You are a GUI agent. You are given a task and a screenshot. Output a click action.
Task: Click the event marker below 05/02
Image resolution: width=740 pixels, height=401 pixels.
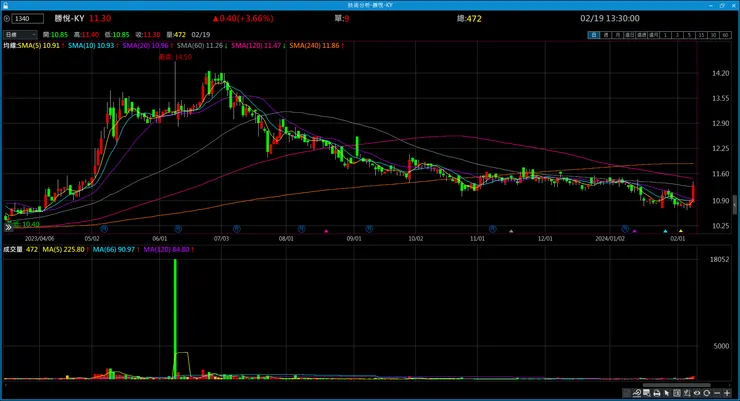(x=104, y=229)
